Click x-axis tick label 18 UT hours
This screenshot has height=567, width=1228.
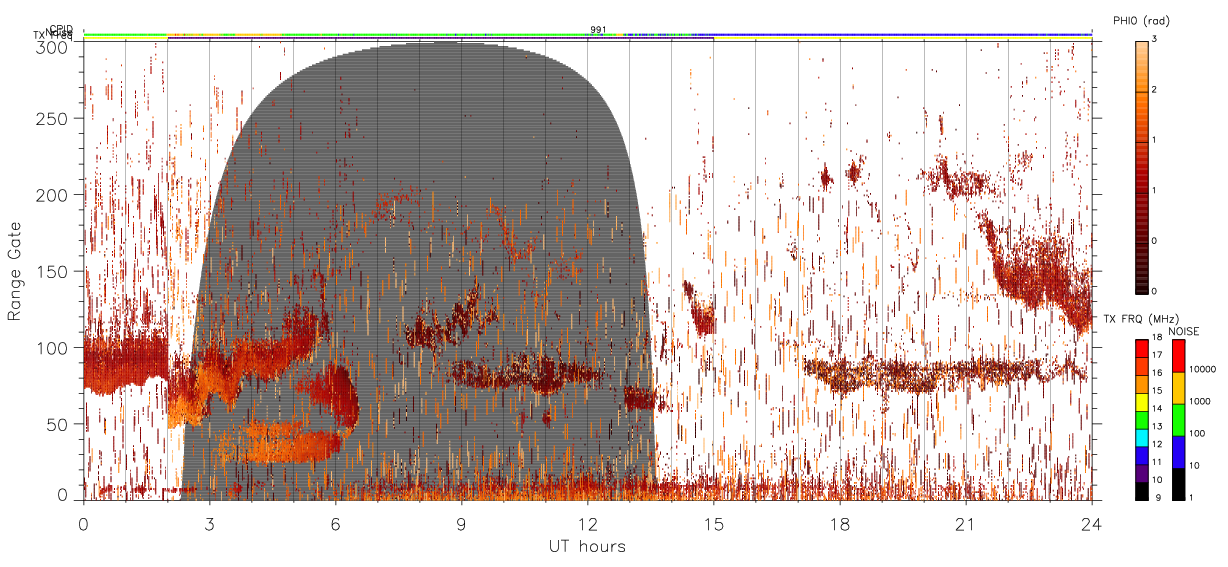tap(839, 523)
